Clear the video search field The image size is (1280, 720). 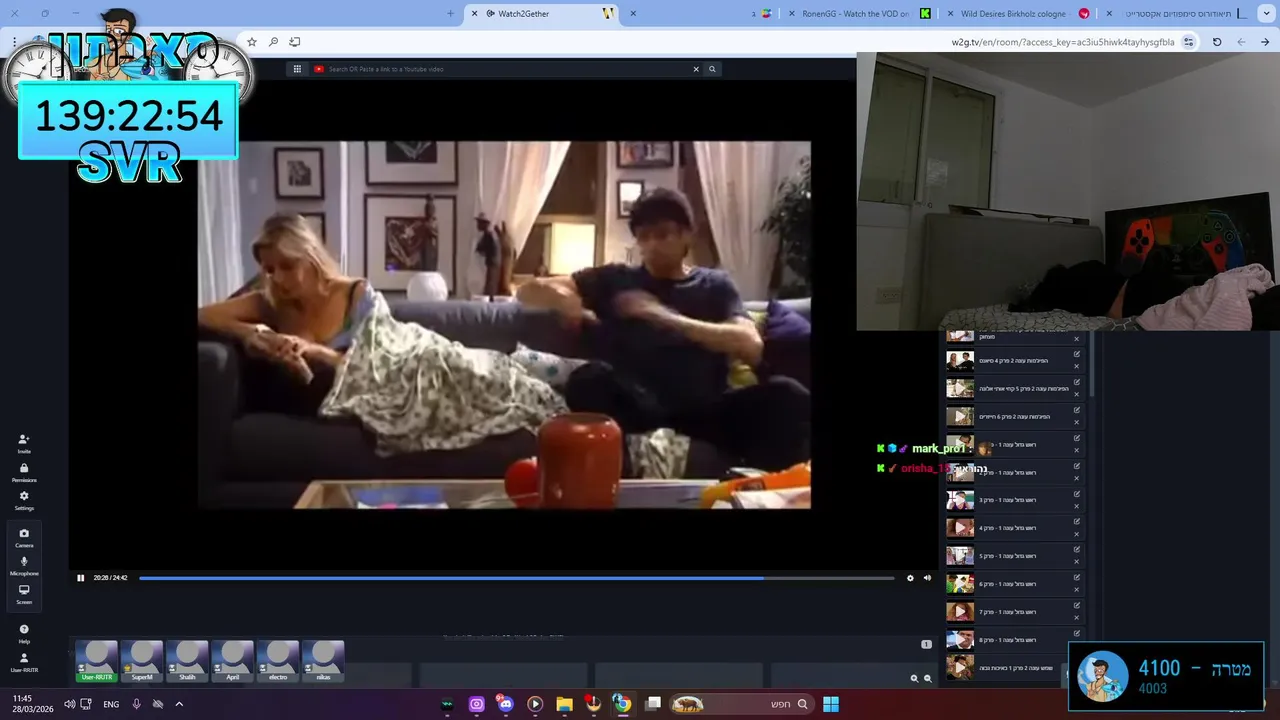coord(696,69)
